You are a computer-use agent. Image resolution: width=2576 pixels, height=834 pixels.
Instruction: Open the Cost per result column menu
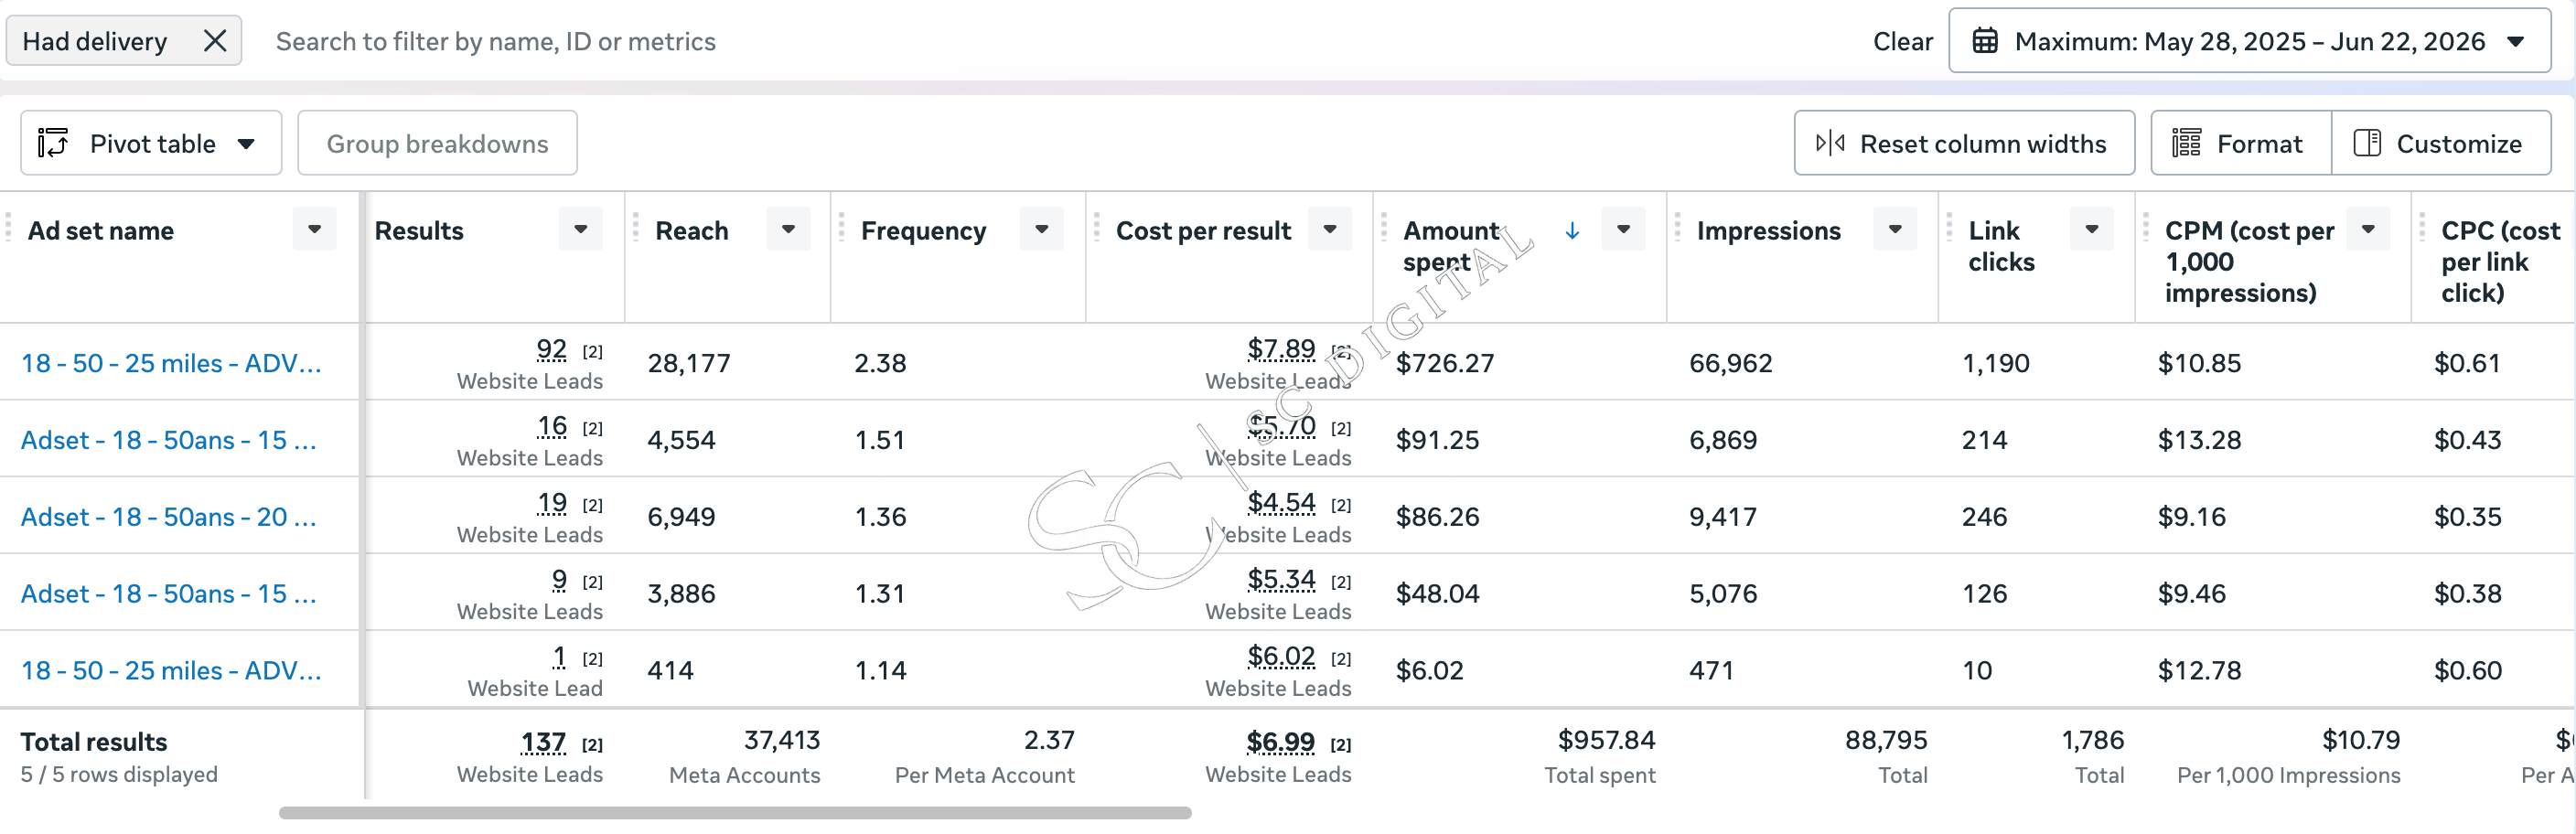point(1330,230)
